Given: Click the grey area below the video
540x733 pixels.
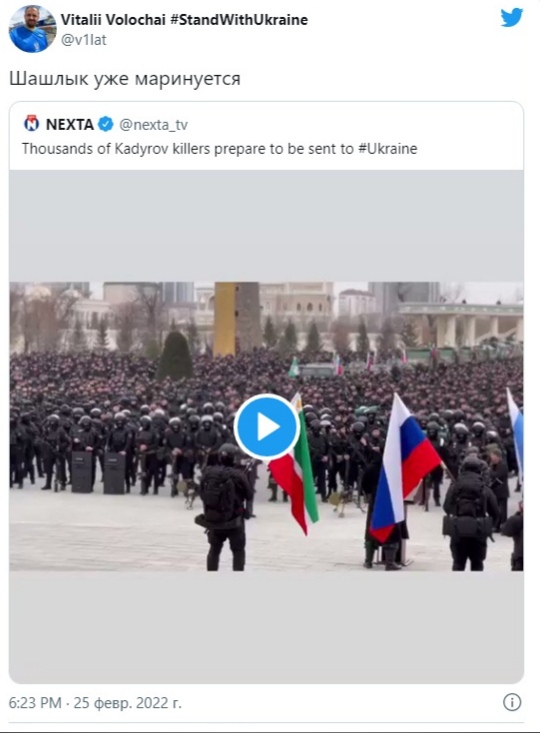Looking at the screenshot, I should [x=266, y=627].
